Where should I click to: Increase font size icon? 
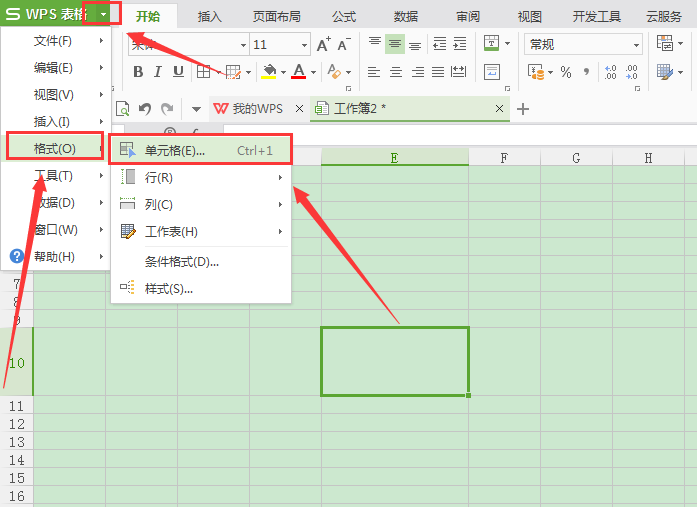[x=324, y=44]
